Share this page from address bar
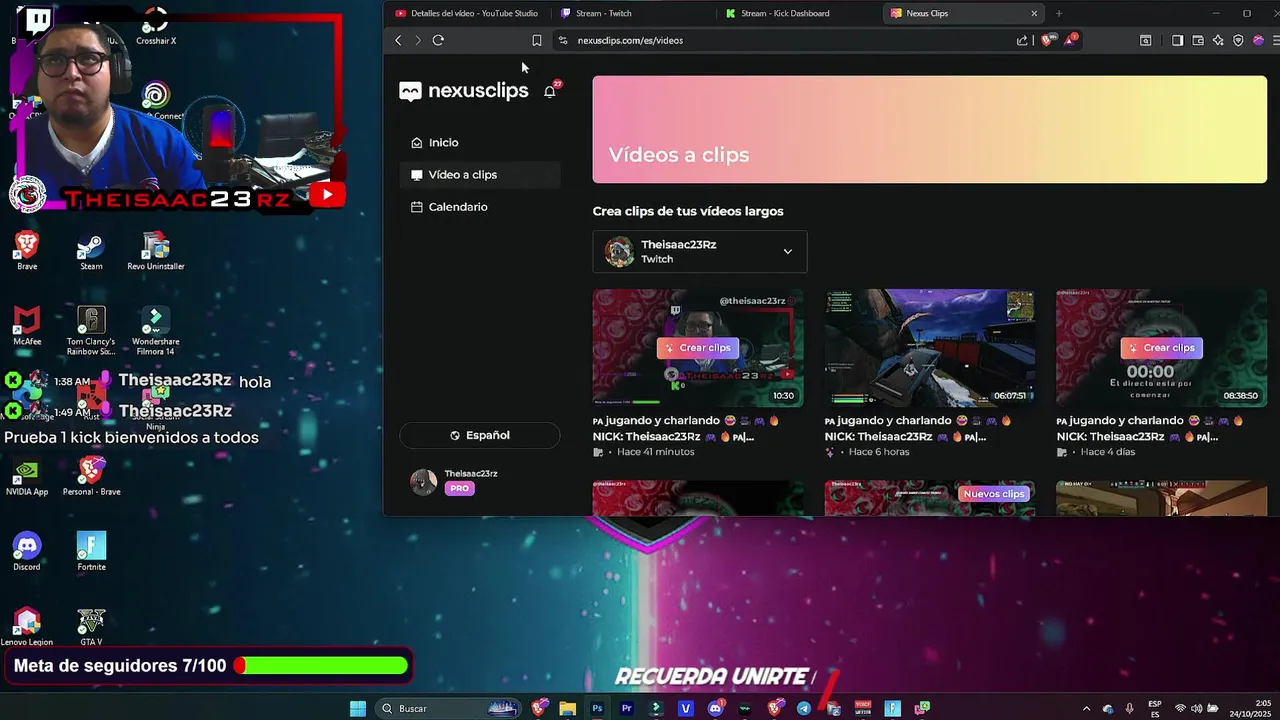Image resolution: width=1280 pixels, height=720 pixels. [1022, 40]
